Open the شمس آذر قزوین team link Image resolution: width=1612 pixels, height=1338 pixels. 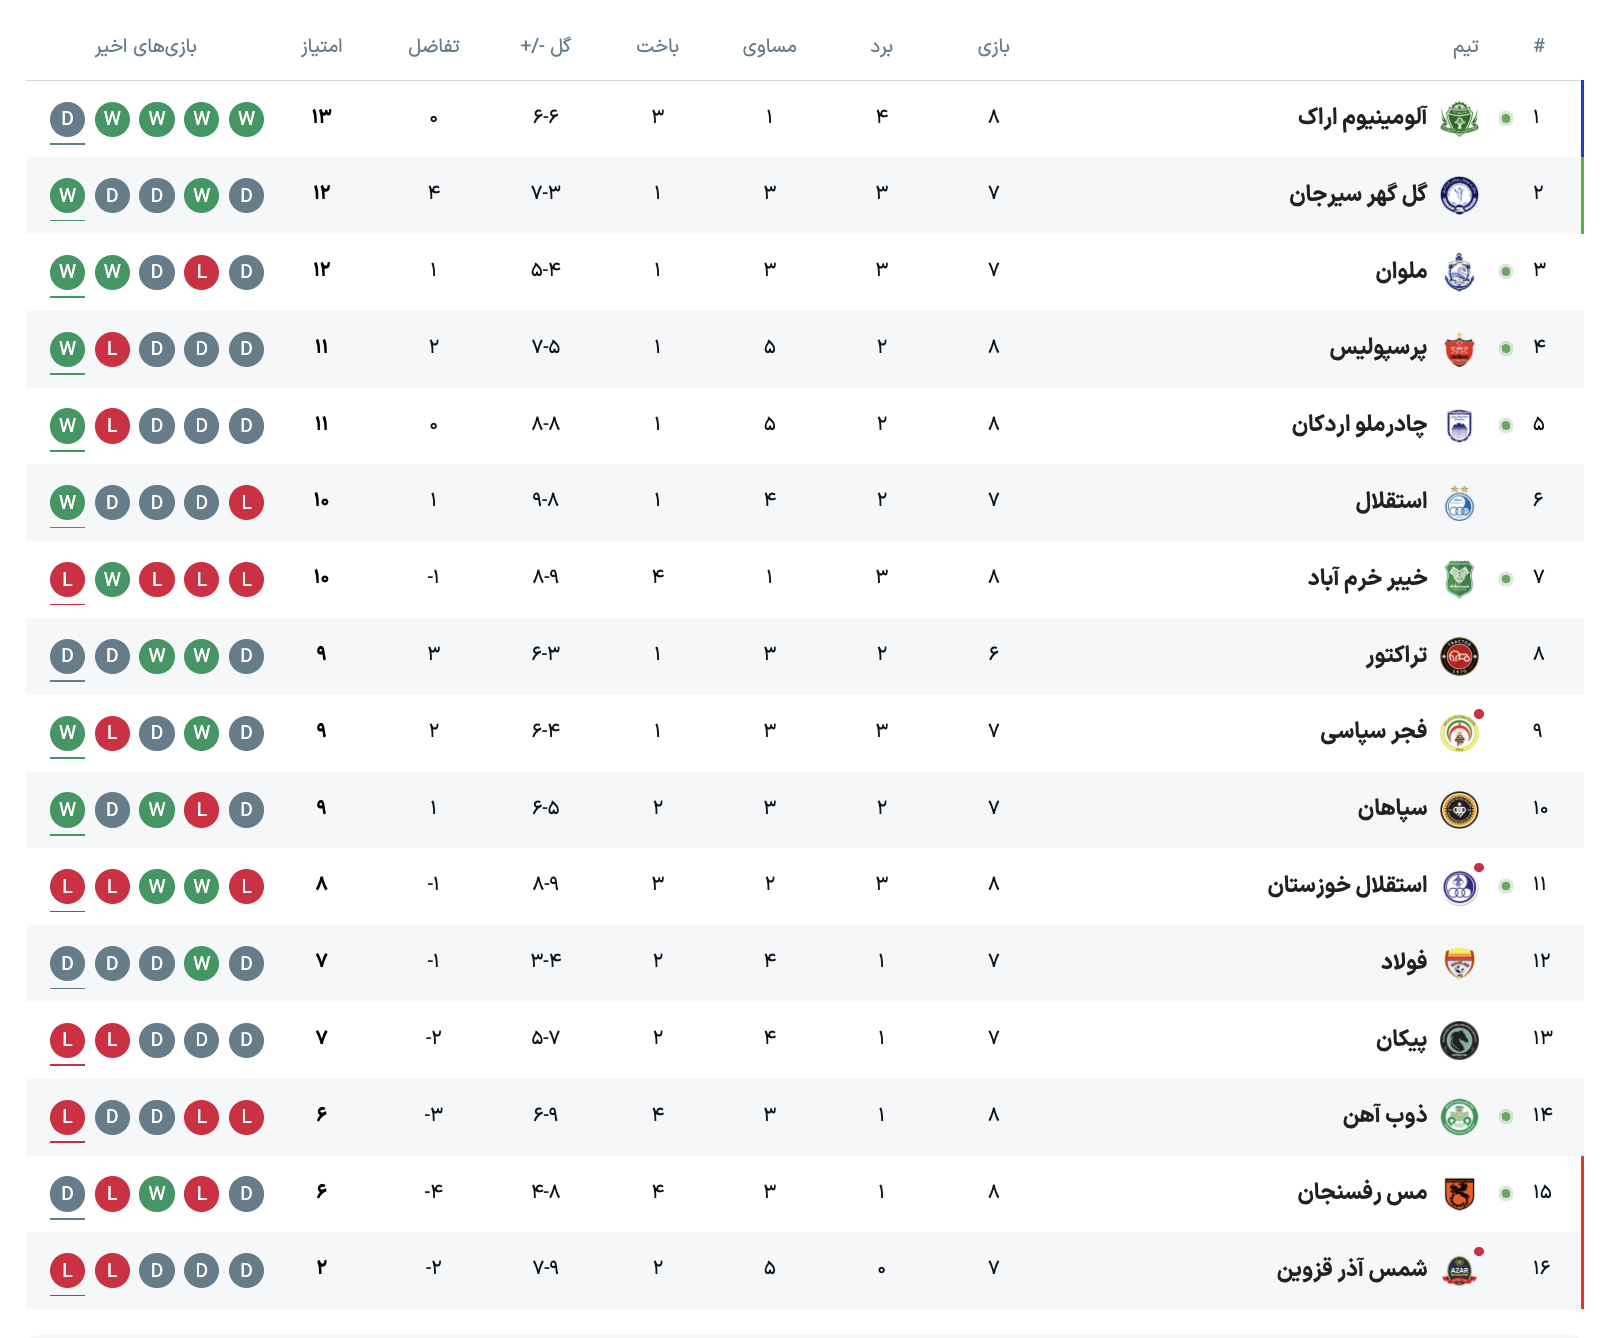pos(1352,1269)
